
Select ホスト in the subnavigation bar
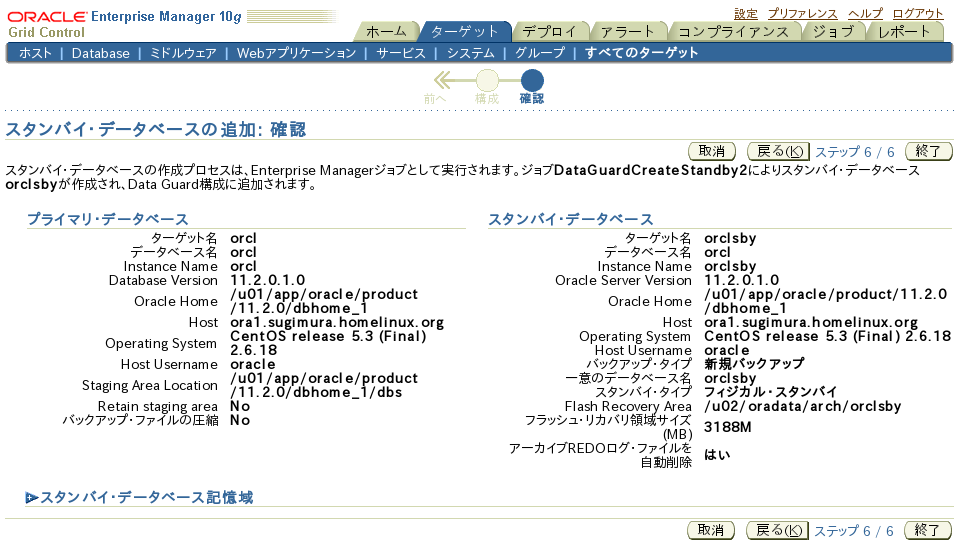click(36, 53)
